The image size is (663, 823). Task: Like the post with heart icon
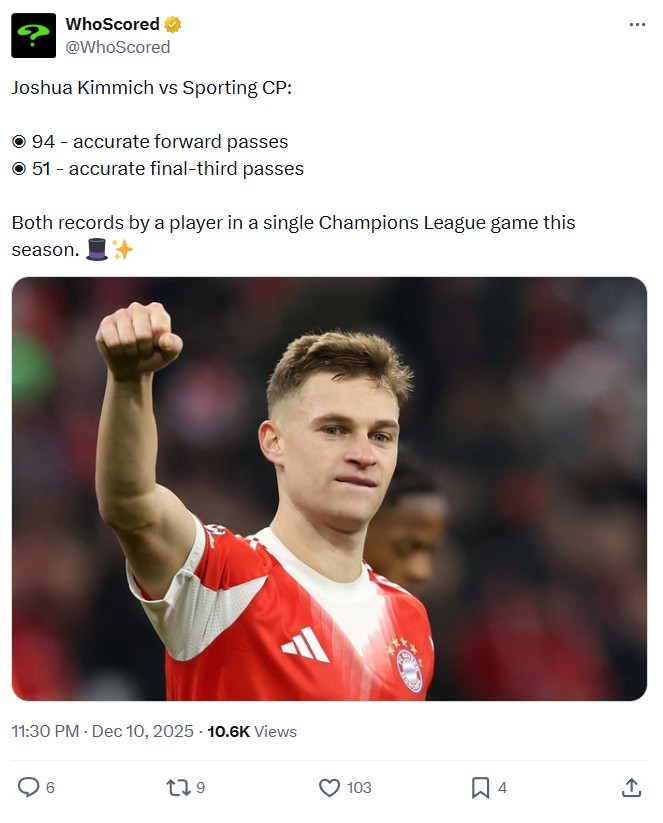tap(329, 788)
